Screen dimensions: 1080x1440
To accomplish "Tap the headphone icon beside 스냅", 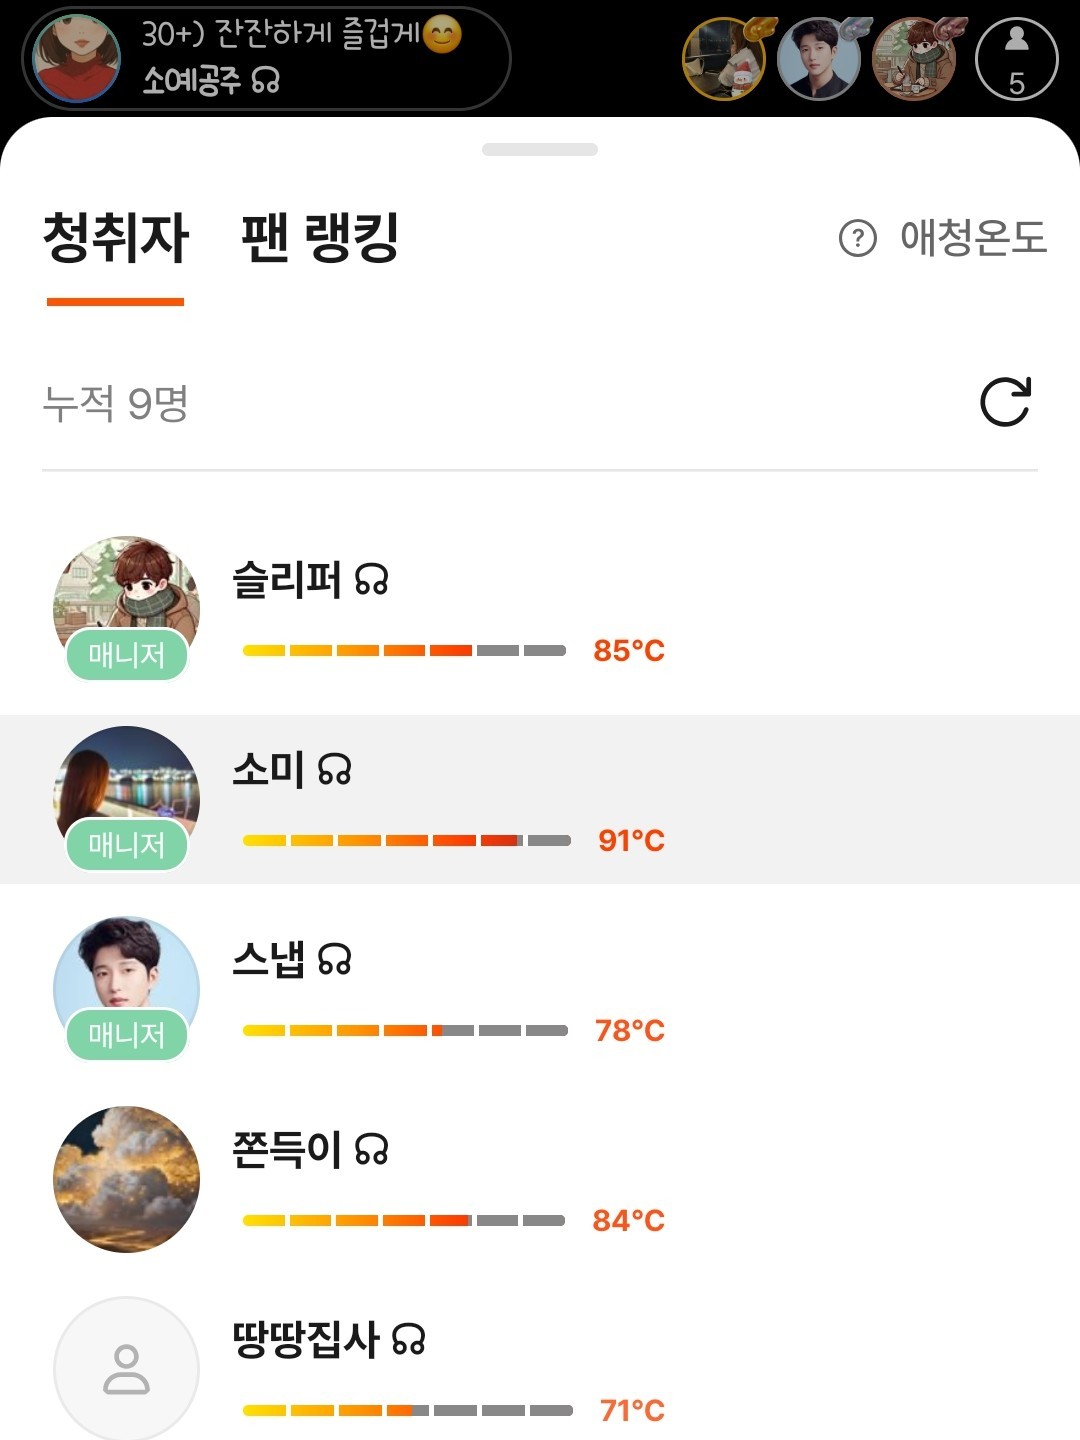I will 335,960.
